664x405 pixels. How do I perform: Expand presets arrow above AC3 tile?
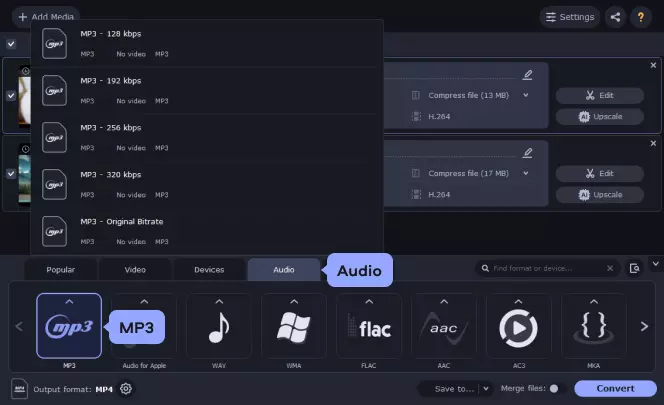[518, 302]
